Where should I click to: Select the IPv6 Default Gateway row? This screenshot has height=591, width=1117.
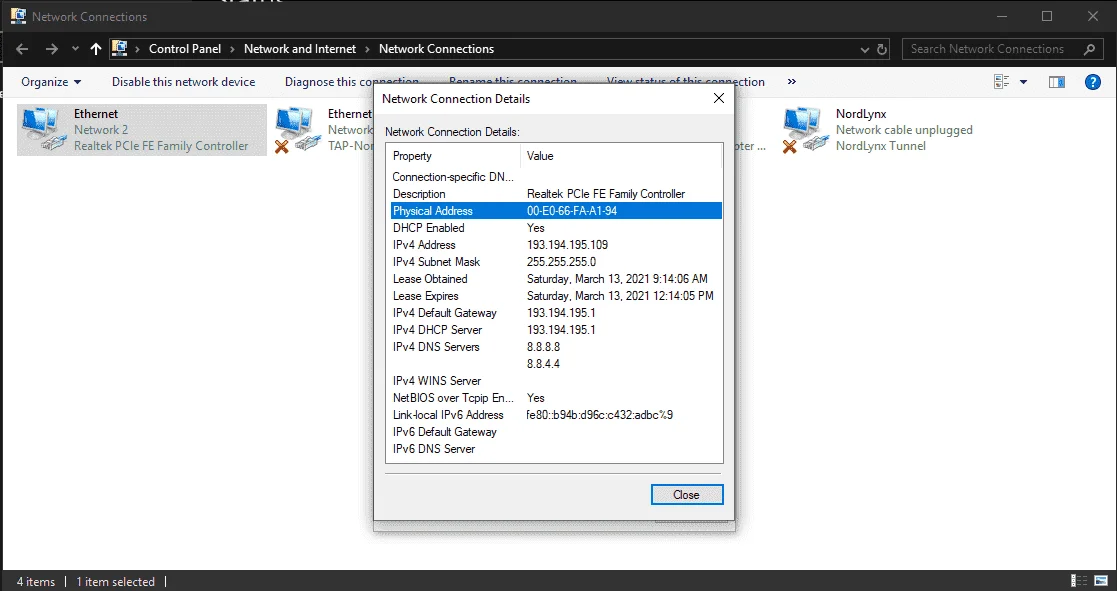tap(556, 432)
